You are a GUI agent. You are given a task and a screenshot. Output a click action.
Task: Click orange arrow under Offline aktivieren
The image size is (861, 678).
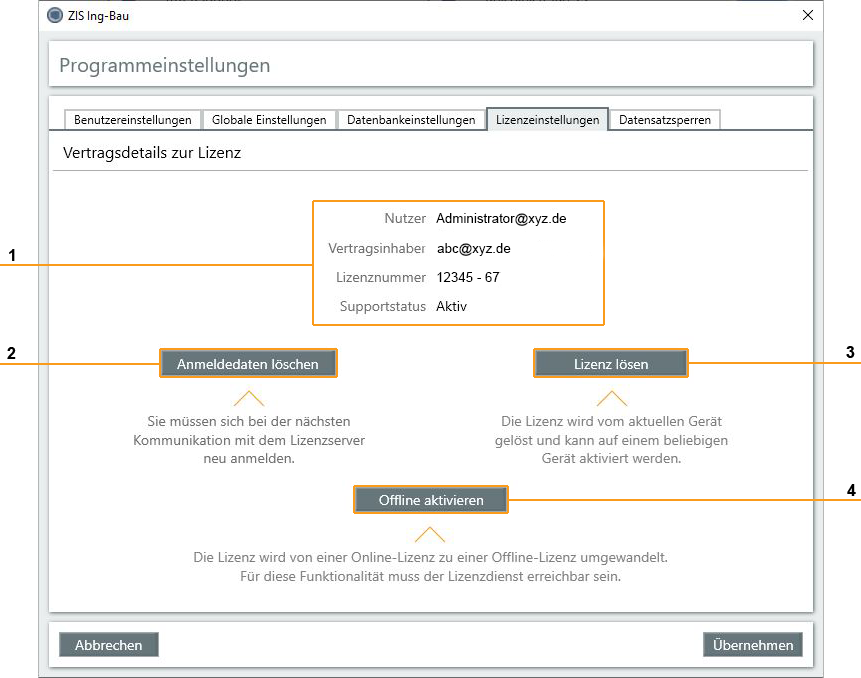pyautogui.click(x=430, y=534)
